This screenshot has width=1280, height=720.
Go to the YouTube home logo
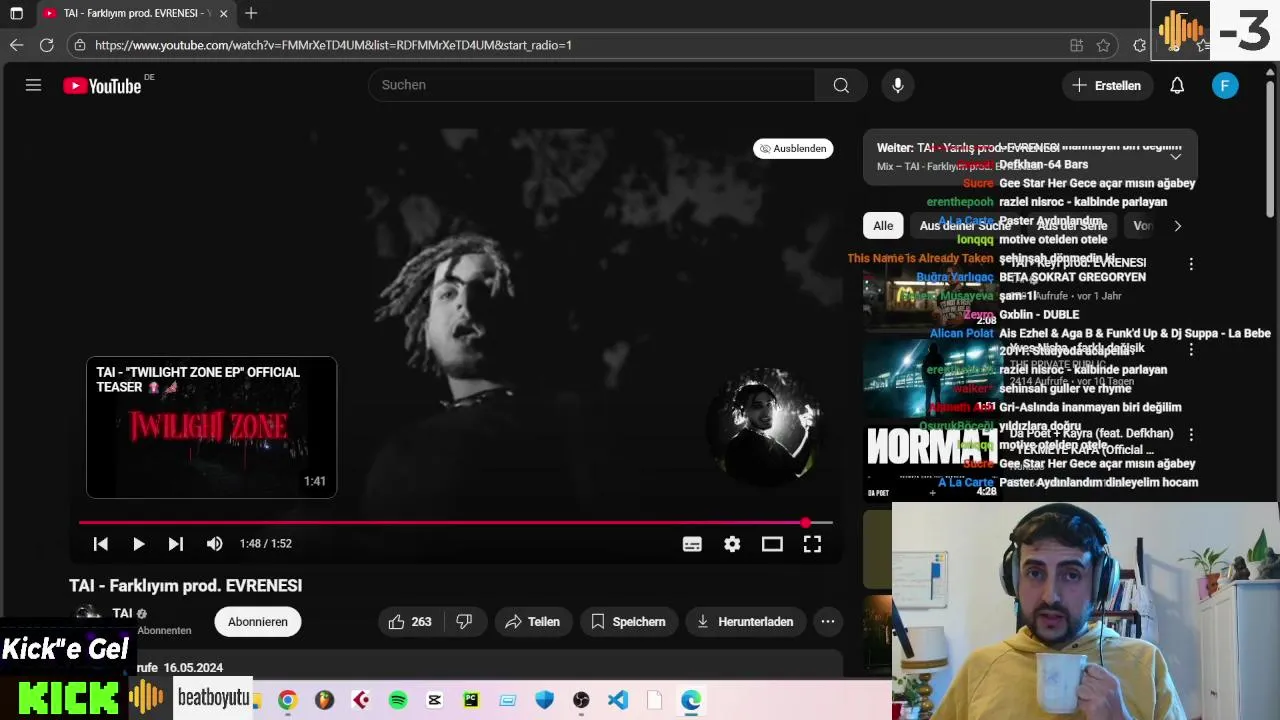pyautogui.click(x=102, y=86)
